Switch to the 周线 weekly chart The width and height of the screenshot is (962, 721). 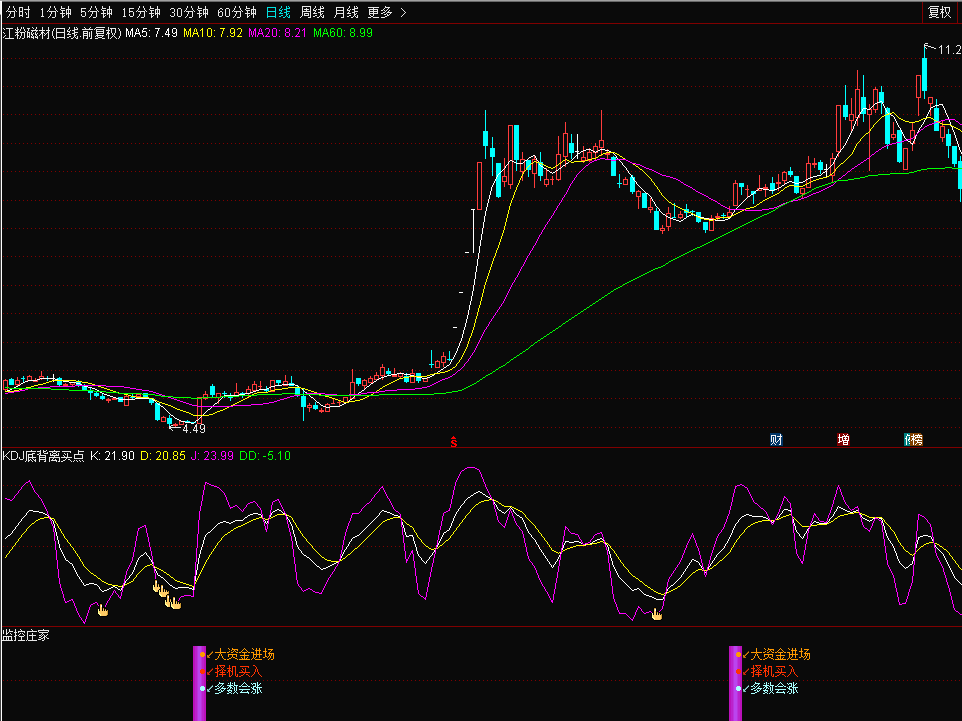coord(312,12)
